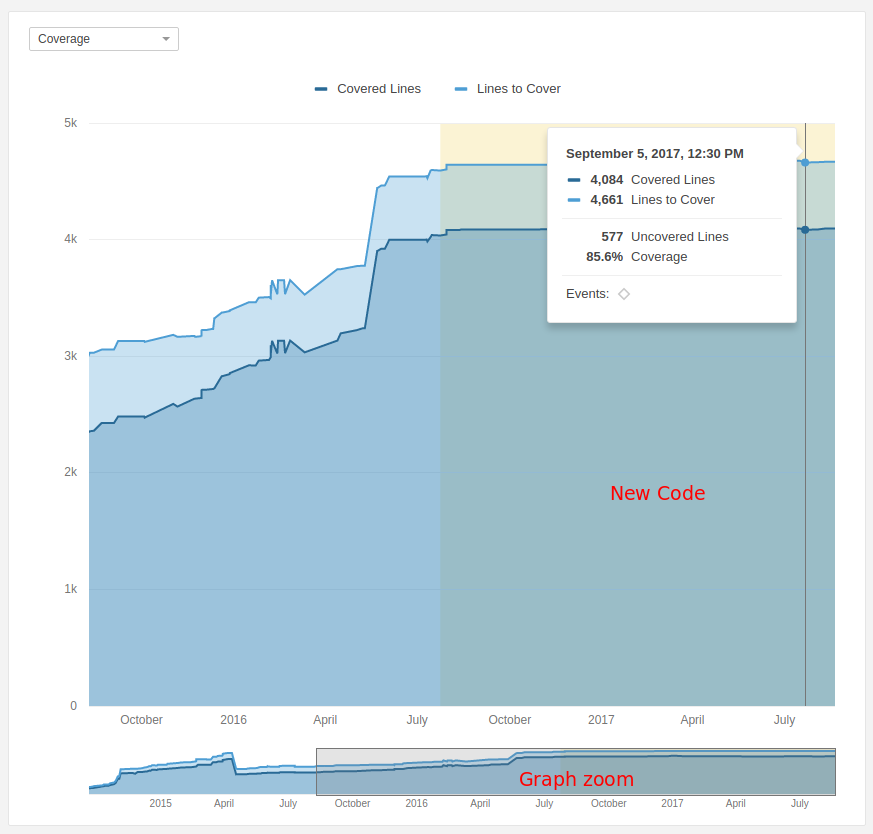Click the Events diamond icon in tooltip

tap(624, 294)
